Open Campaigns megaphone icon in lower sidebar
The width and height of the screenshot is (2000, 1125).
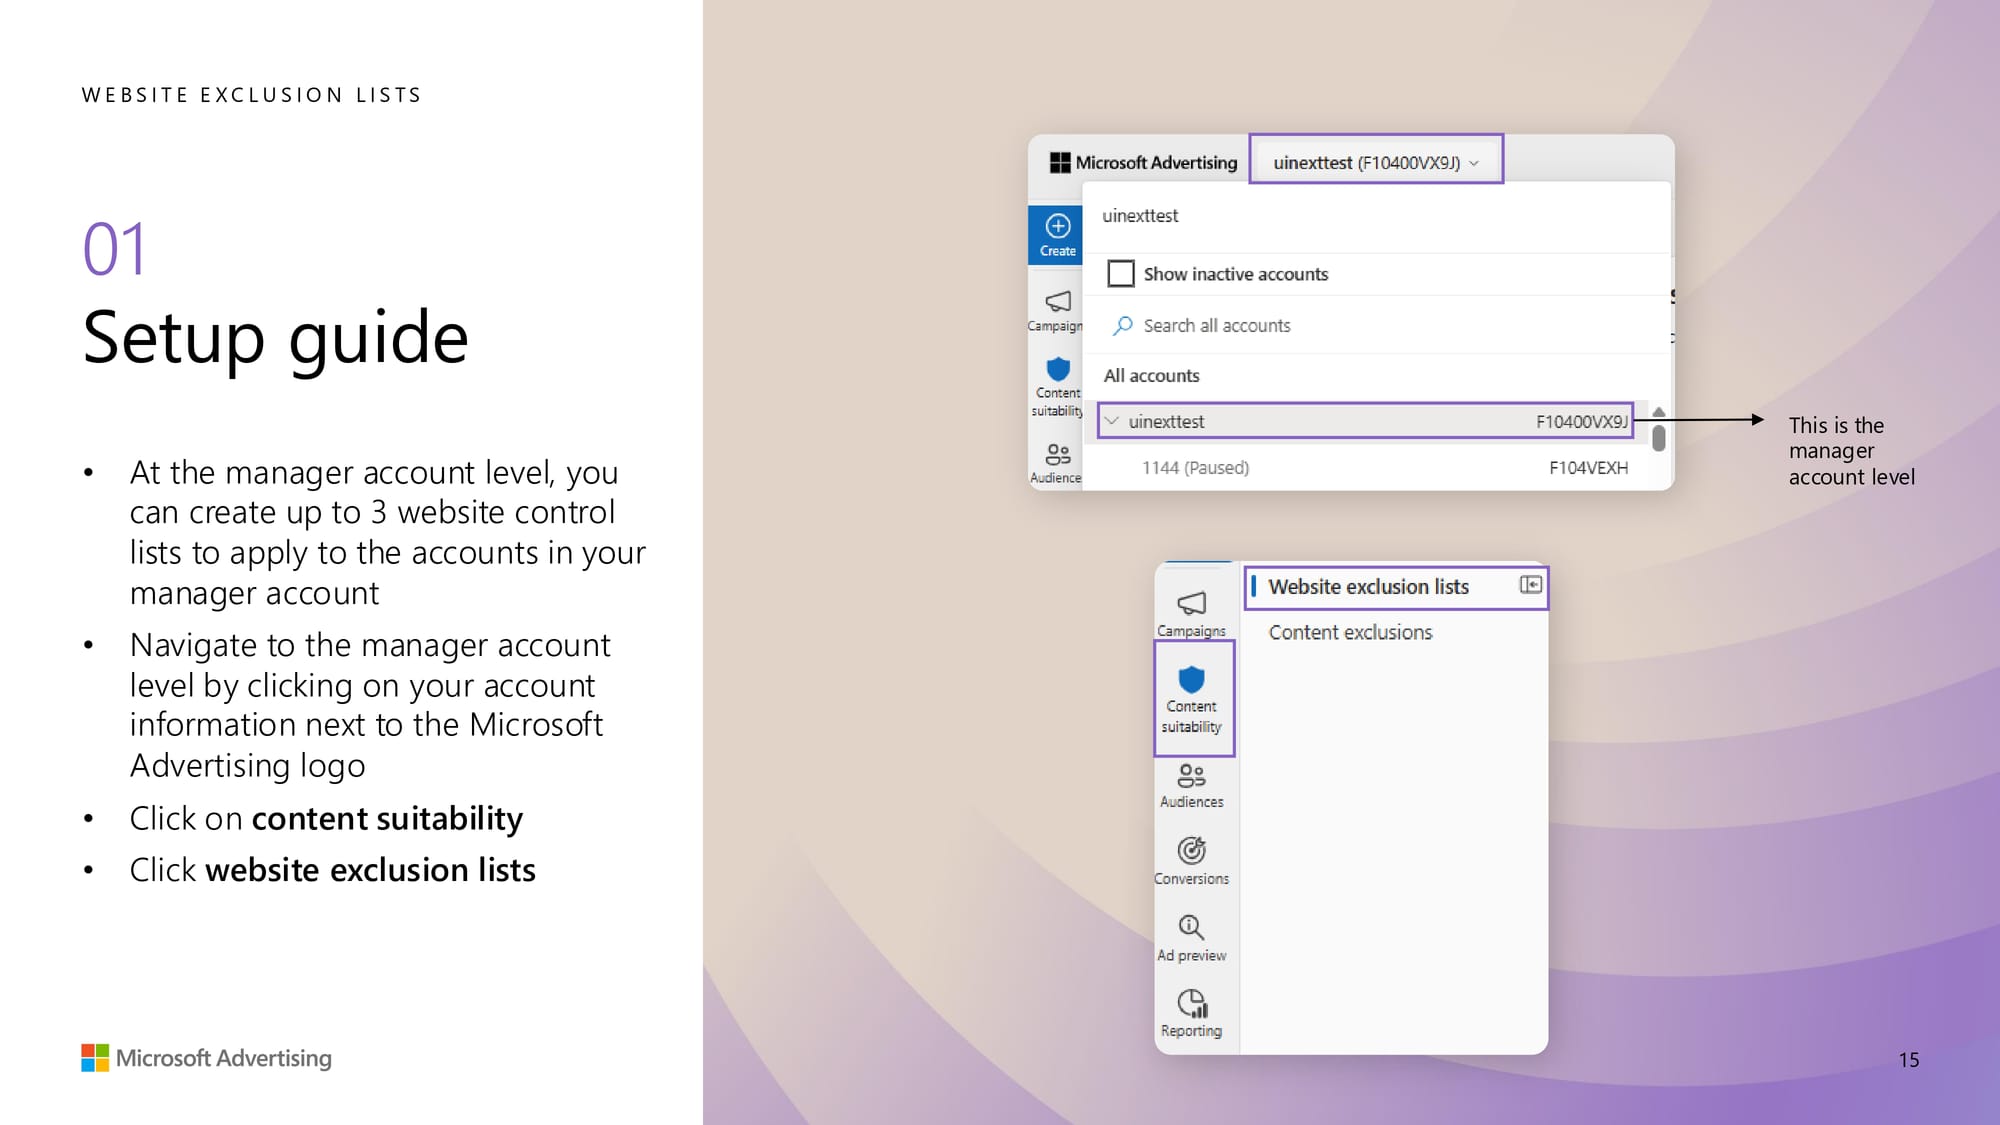click(x=1191, y=603)
